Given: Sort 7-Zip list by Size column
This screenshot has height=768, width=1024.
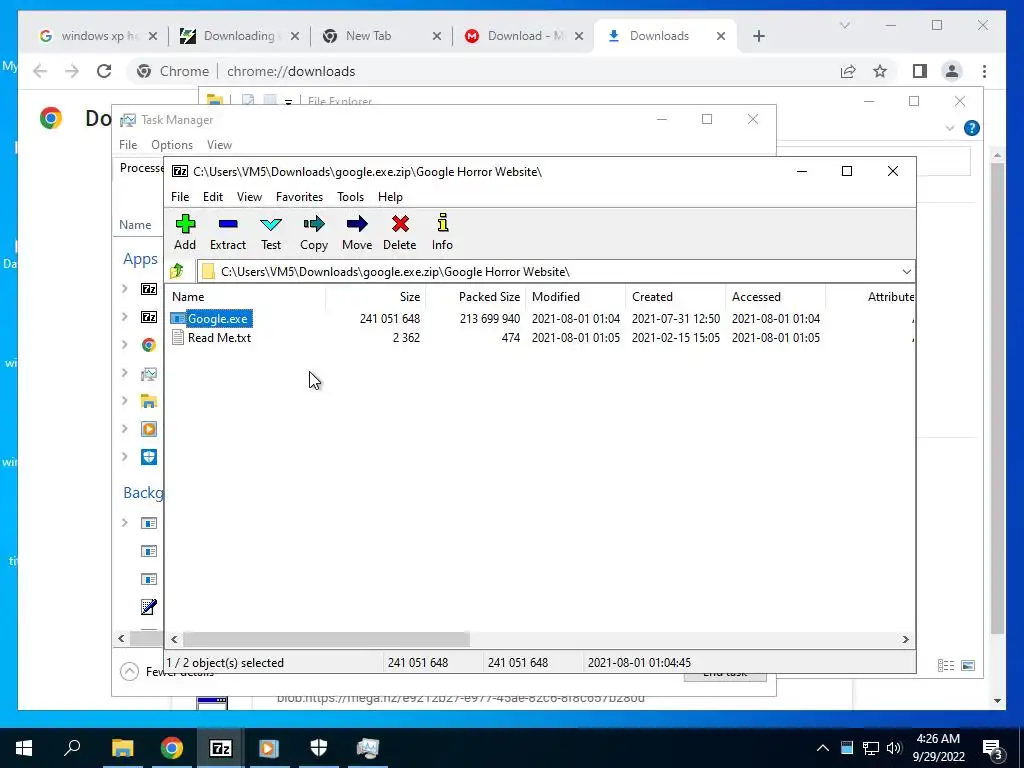Looking at the screenshot, I should click(x=376, y=296).
